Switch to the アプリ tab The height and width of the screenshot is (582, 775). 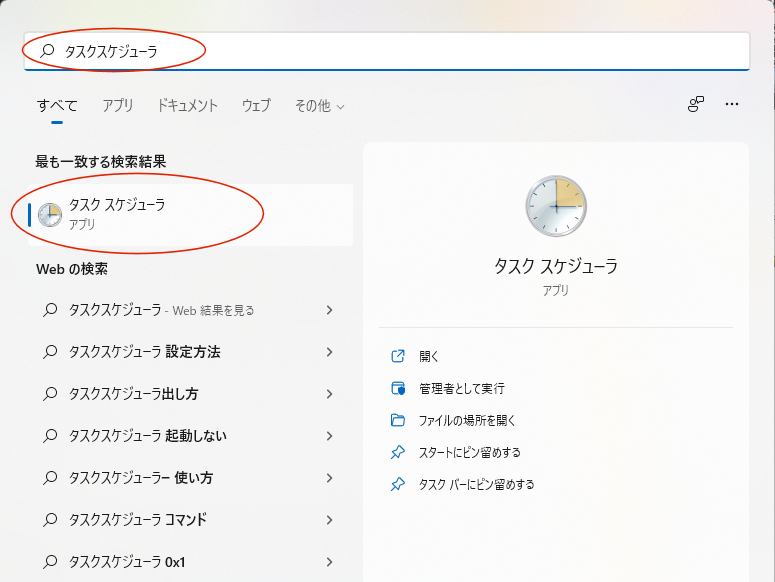(x=118, y=106)
